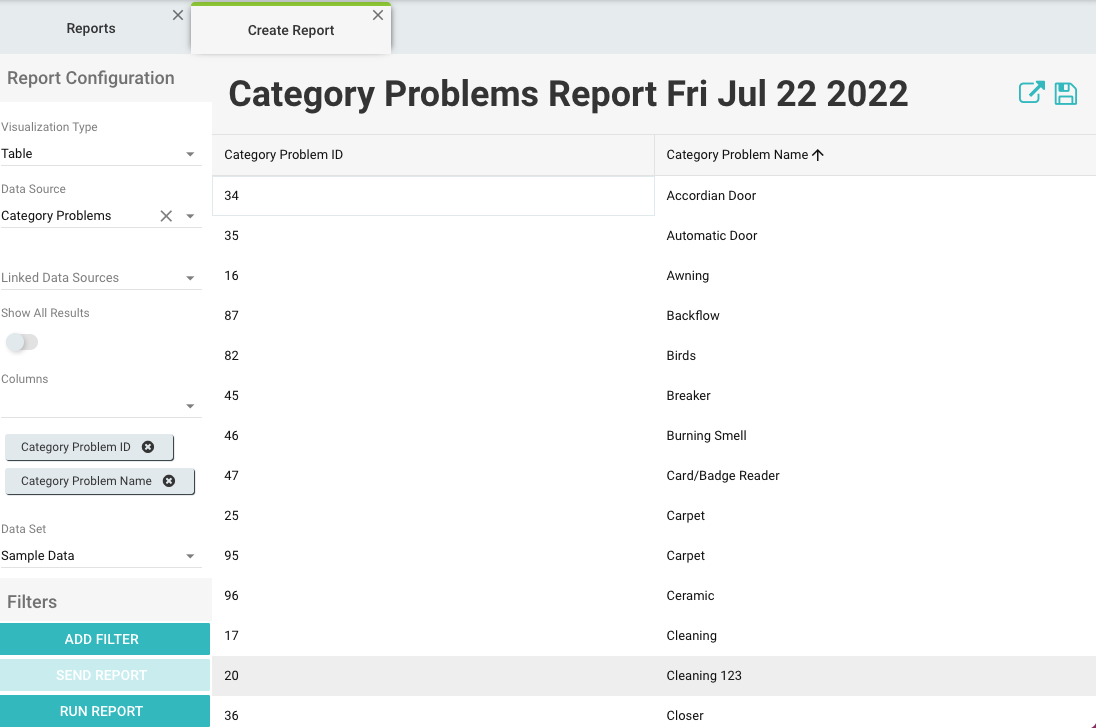Image resolution: width=1096 pixels, height=728 pixels.
Task: Click the export report icon
Action: [x=1031, y=93]
